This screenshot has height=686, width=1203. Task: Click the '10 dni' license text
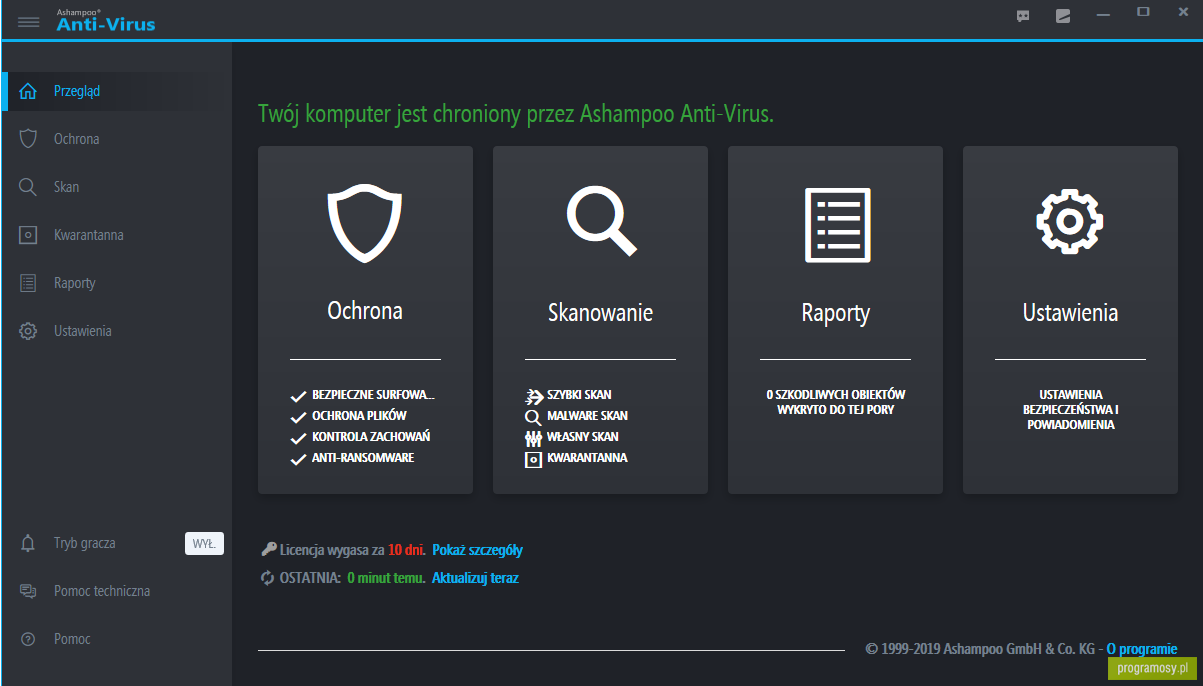coord(407,550)
